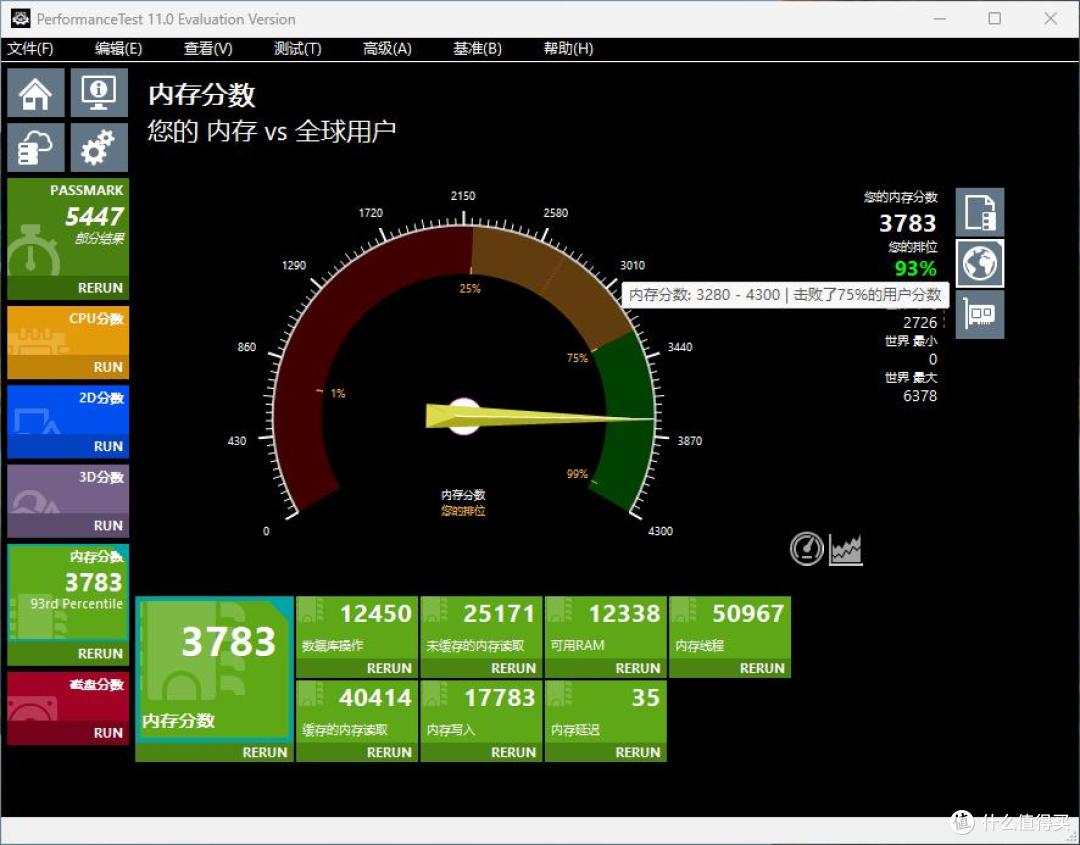The height and width of the screenshot is (845, 1080).
Task: Click the 40414 cached read score
Action: point(375,698)
